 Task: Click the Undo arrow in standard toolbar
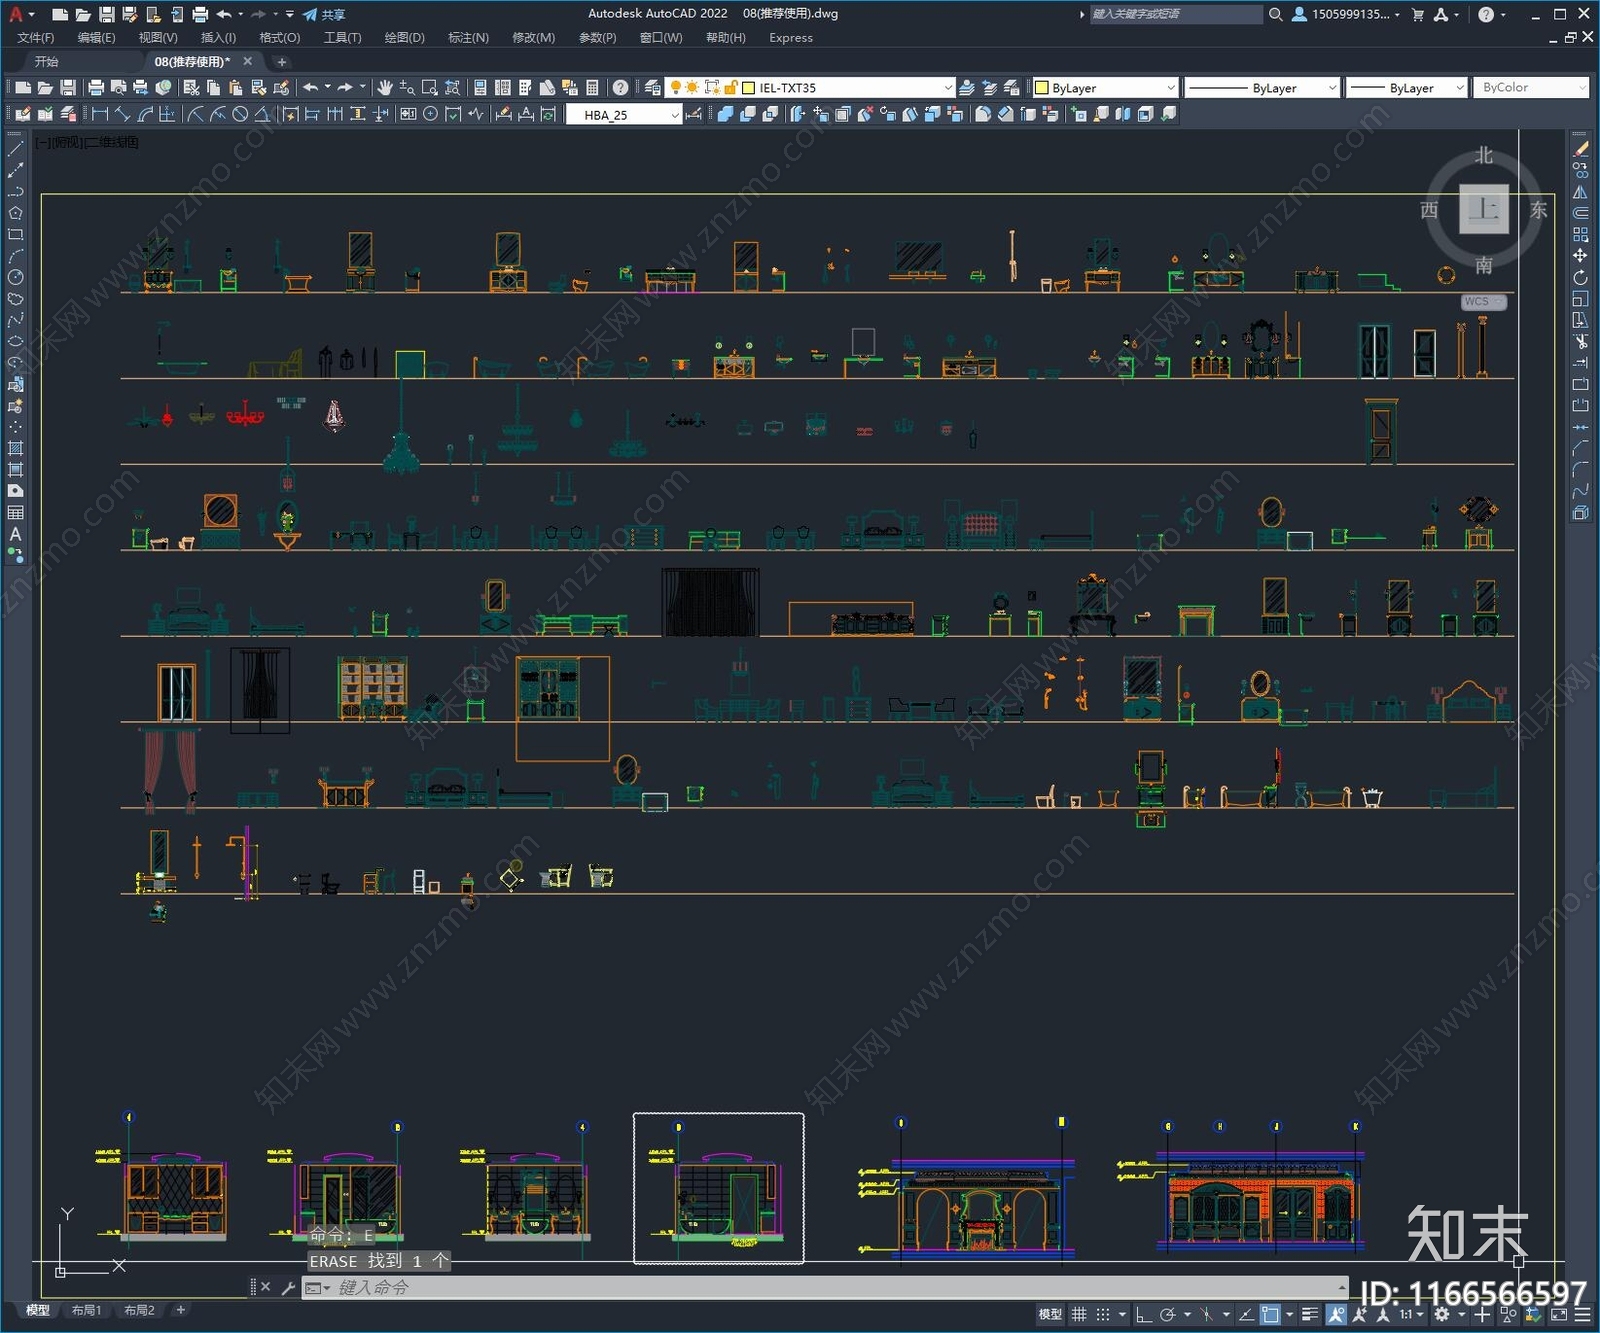[311, 88]
